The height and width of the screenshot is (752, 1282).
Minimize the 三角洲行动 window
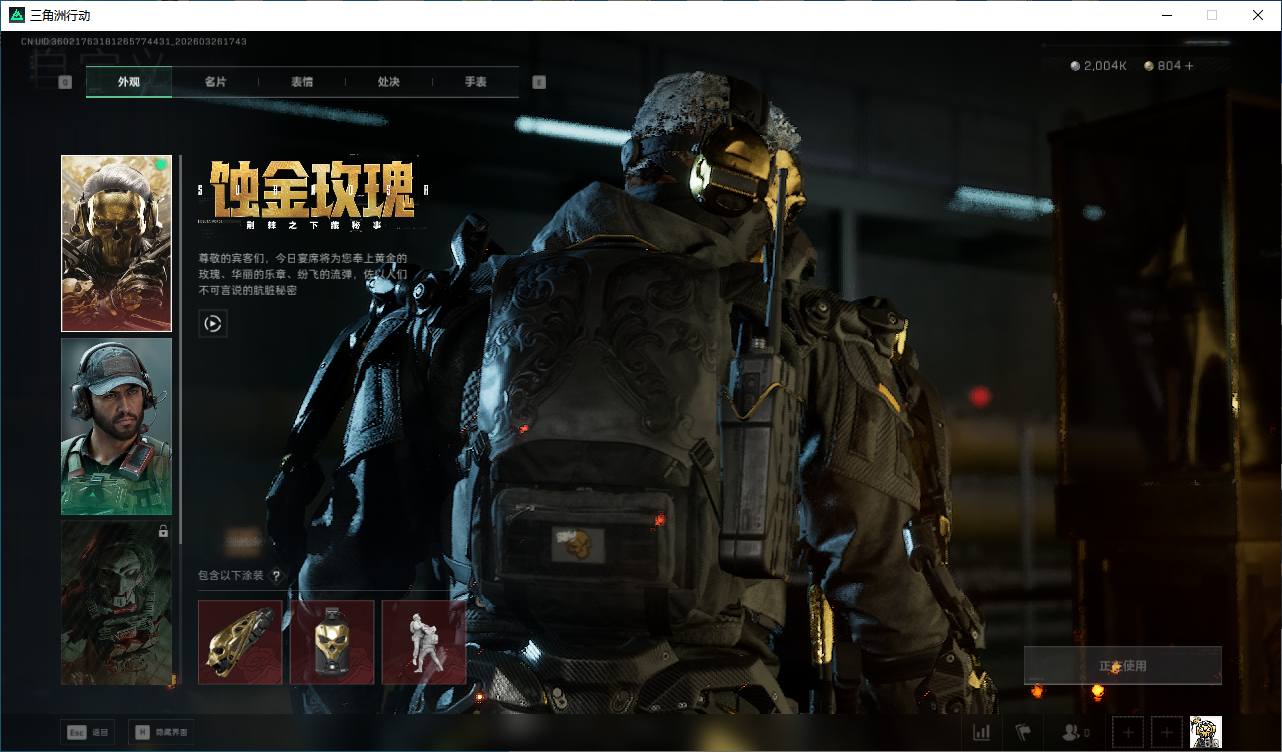point(1166,15)
